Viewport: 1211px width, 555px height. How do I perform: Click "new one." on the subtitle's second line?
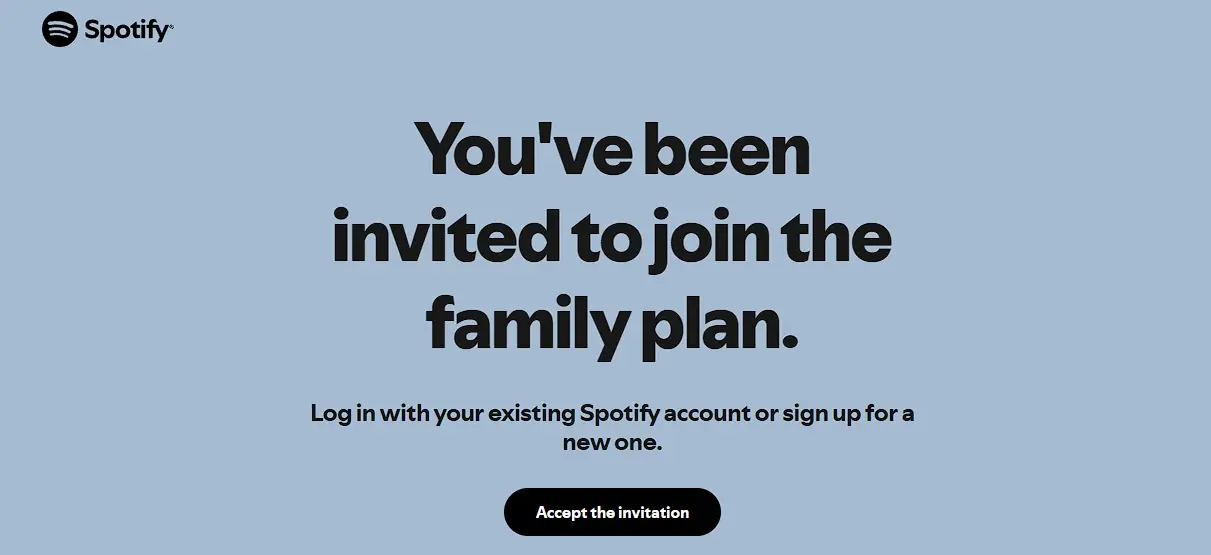coord(612,441)
